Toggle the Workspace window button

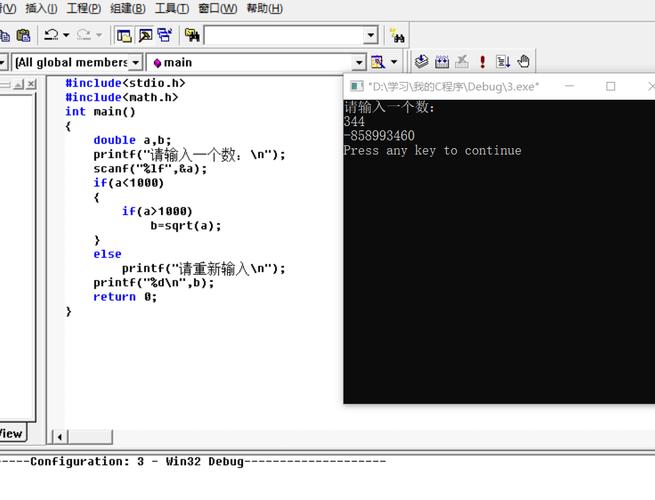(124, 35)
